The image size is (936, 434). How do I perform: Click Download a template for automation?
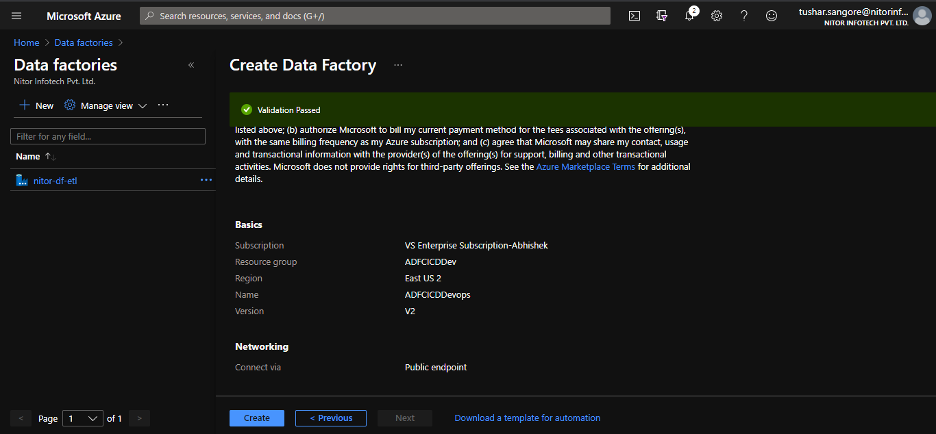coord(527,418)
